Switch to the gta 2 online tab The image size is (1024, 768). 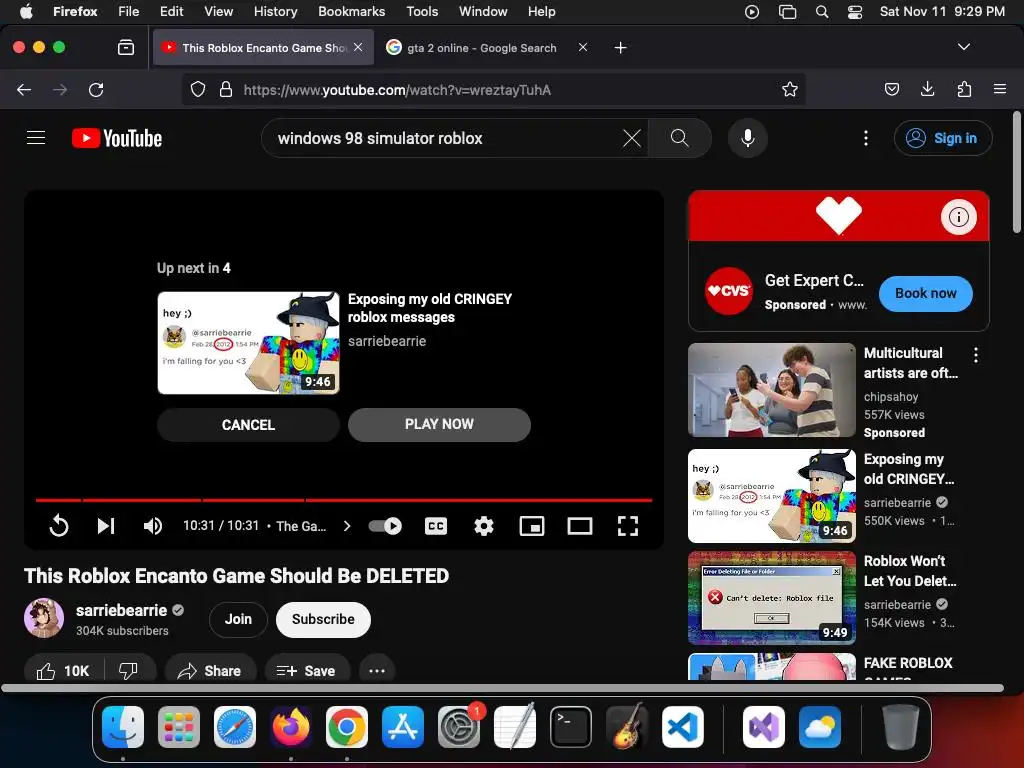click(481, 48)
